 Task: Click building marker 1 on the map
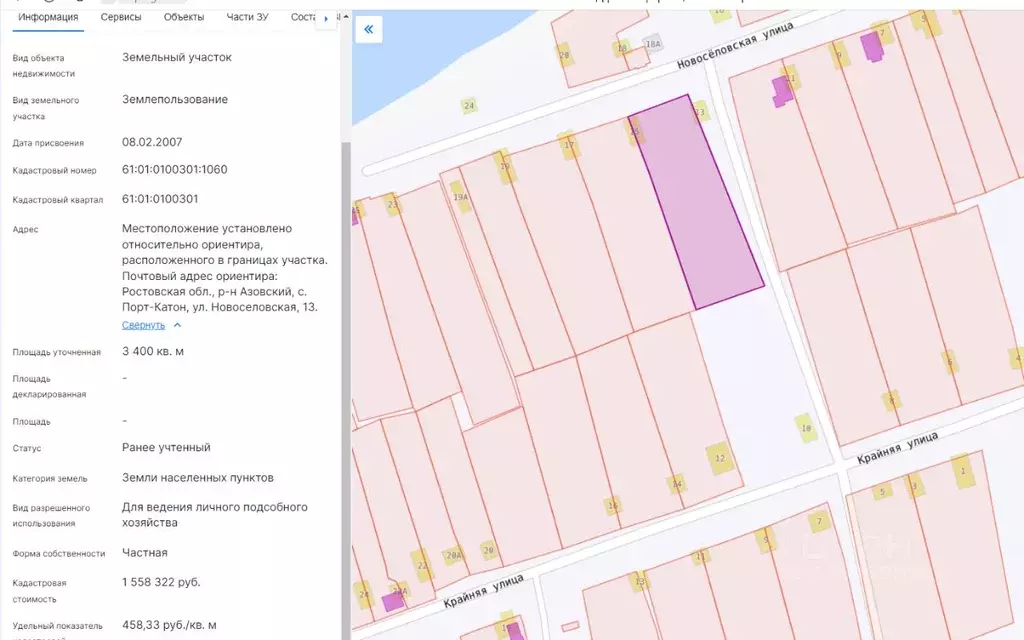(963, 471)
